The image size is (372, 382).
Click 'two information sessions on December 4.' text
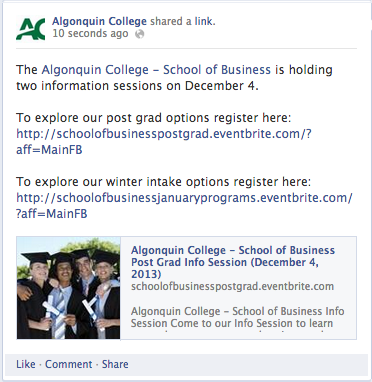[137, 86]
